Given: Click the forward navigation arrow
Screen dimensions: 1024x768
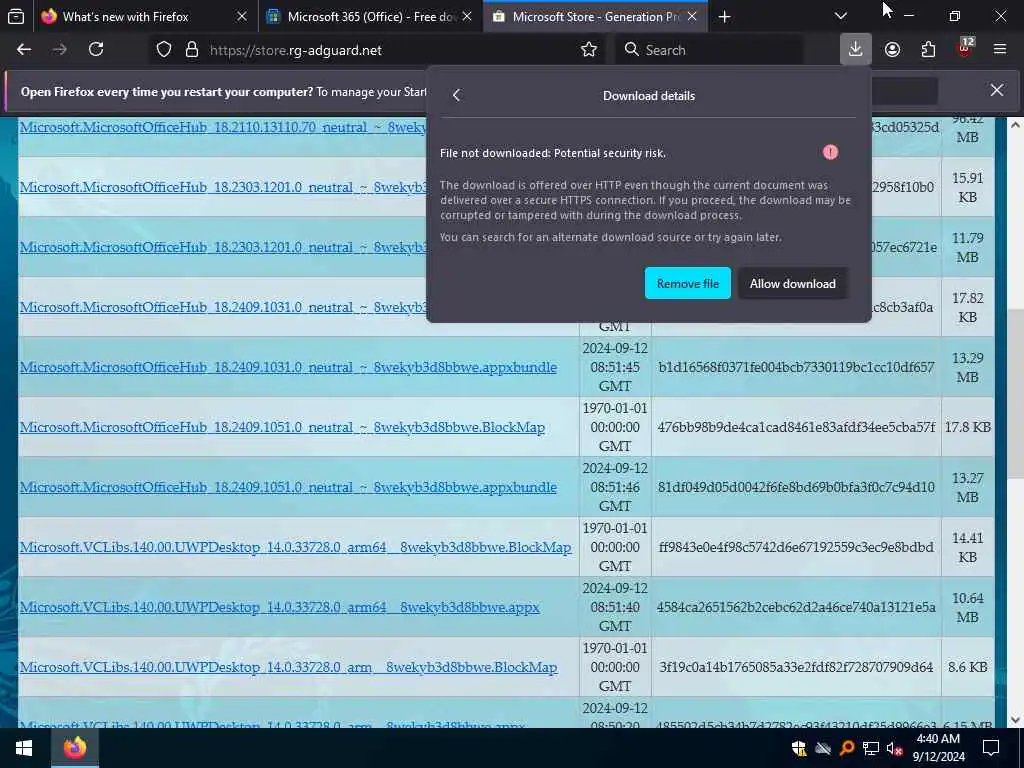Looking at the screenshot, I should [60, 50].
